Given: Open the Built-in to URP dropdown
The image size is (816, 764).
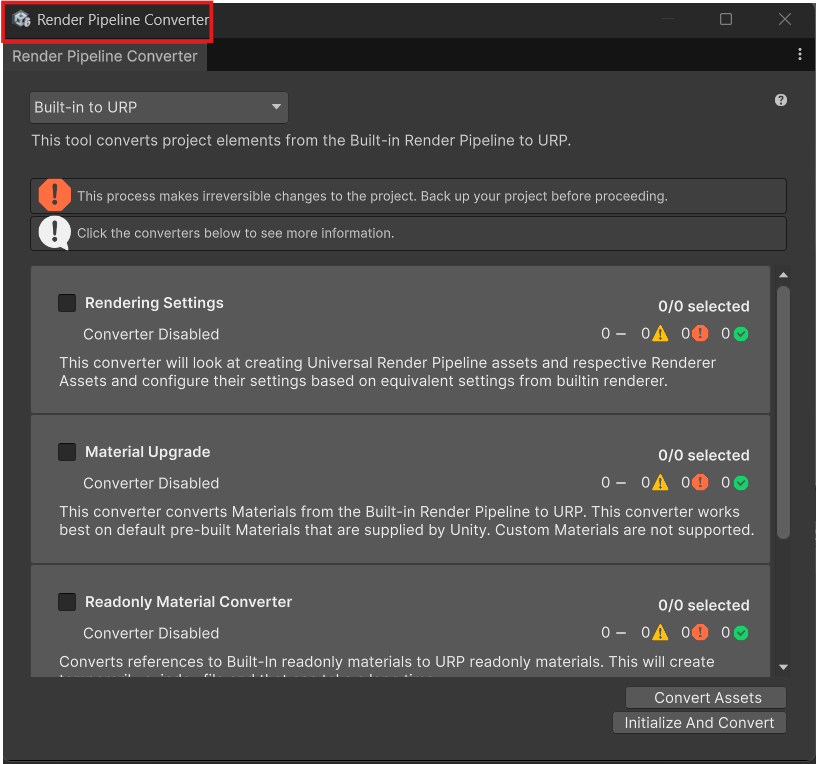Looking at the screenshot, I should [159, 107].
